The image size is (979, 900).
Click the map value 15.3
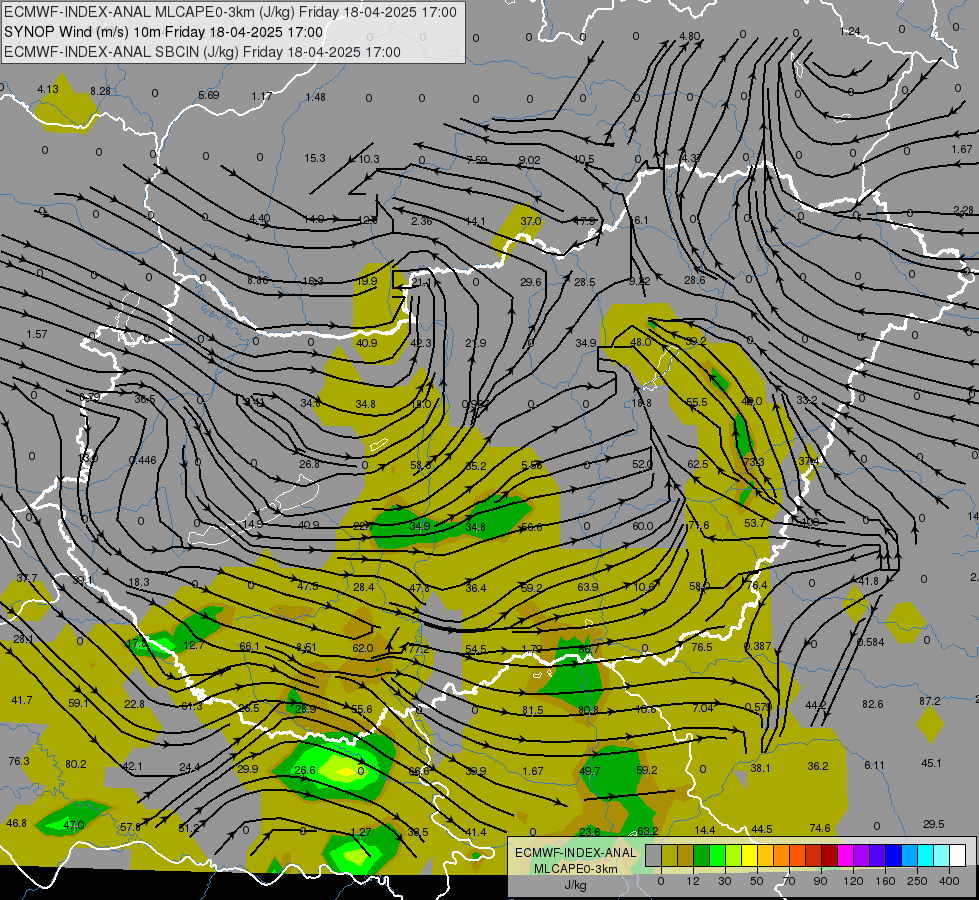tap(315, 158)
